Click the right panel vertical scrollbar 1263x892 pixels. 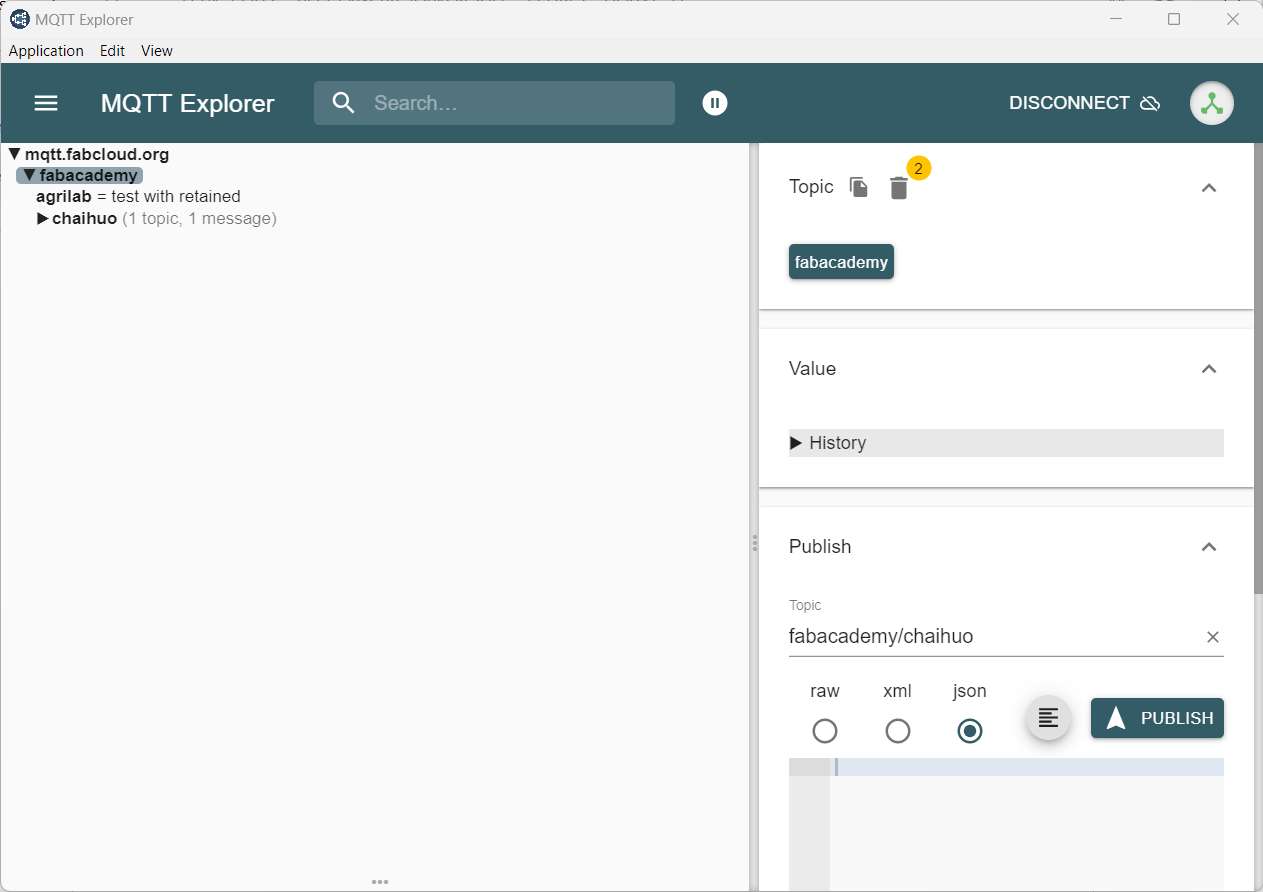(x=1258, y=370)
